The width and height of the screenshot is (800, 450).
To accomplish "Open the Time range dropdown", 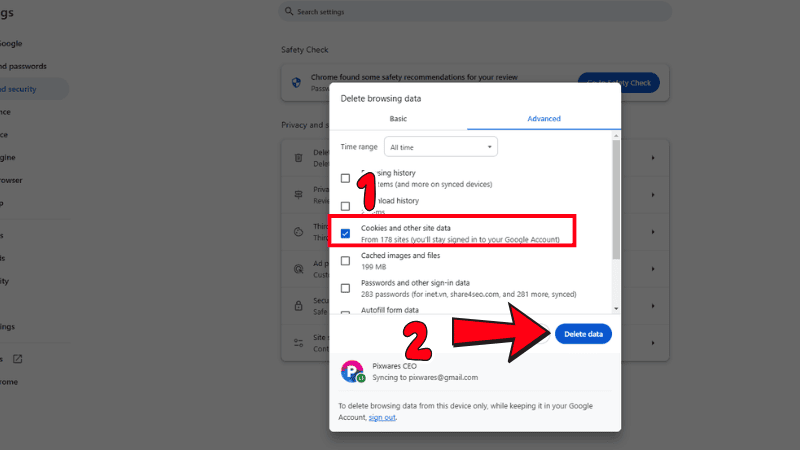I will click(441, 147).
